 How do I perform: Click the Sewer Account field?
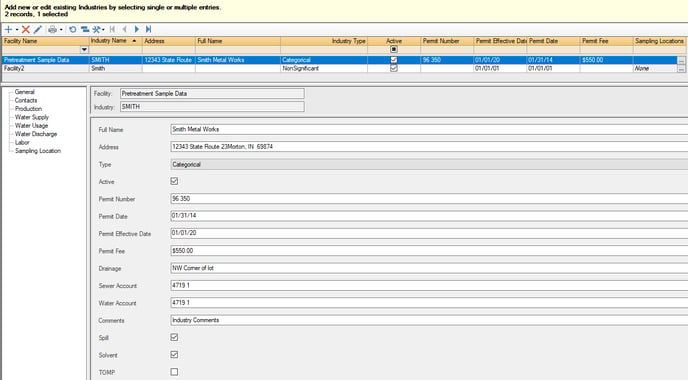(429, 285)
